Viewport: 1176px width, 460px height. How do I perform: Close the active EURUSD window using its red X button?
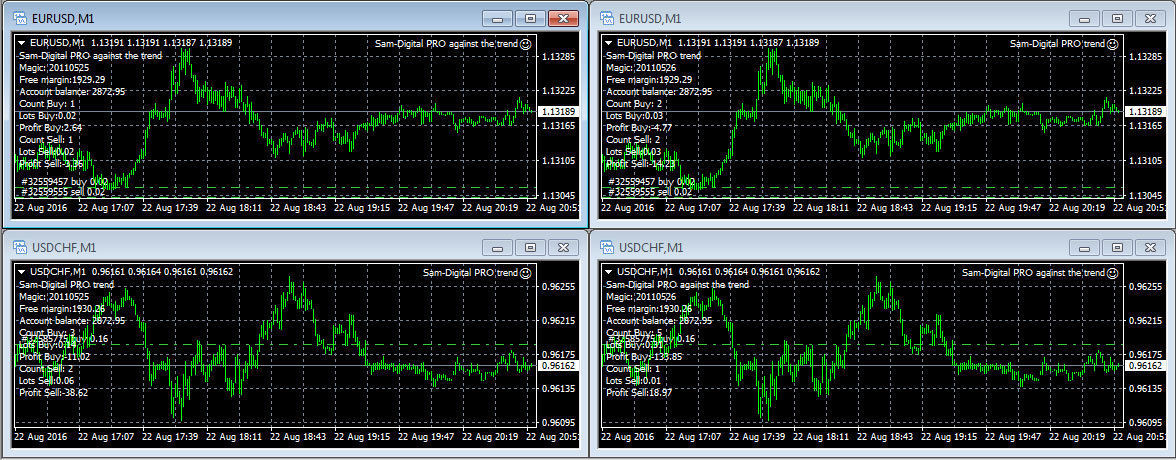[563, 19]
